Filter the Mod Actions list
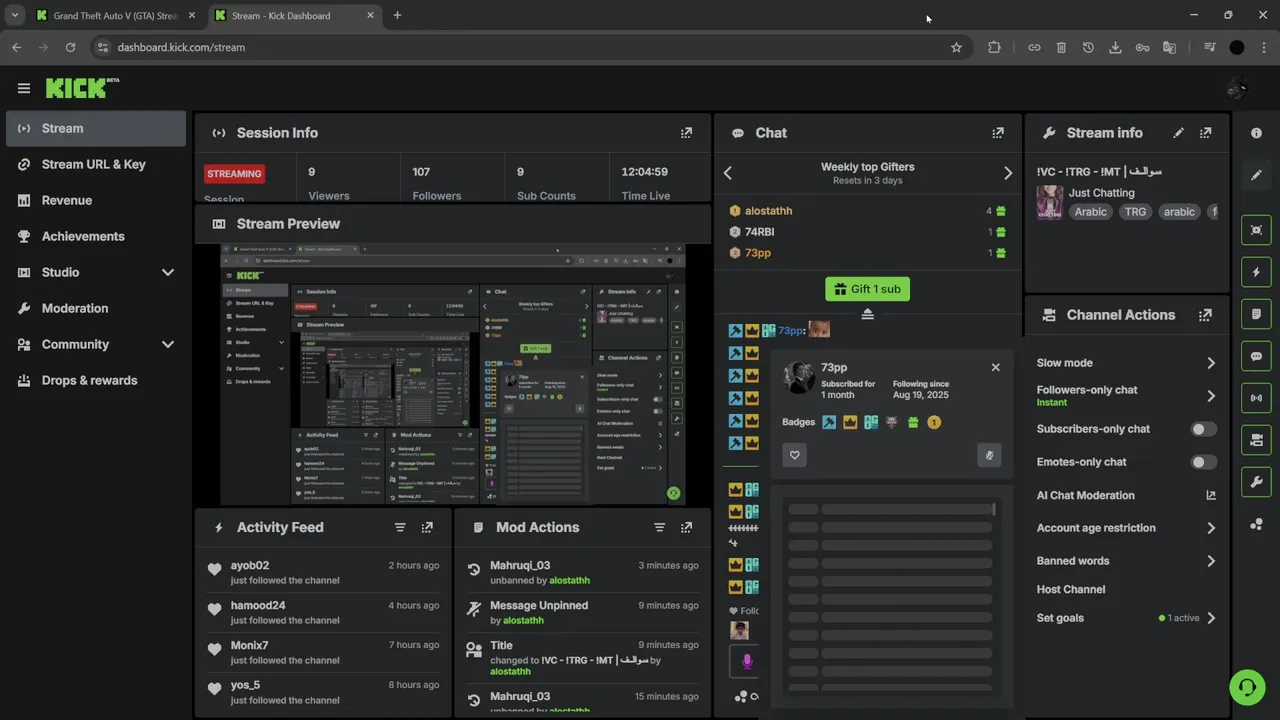 coord(659,527)
